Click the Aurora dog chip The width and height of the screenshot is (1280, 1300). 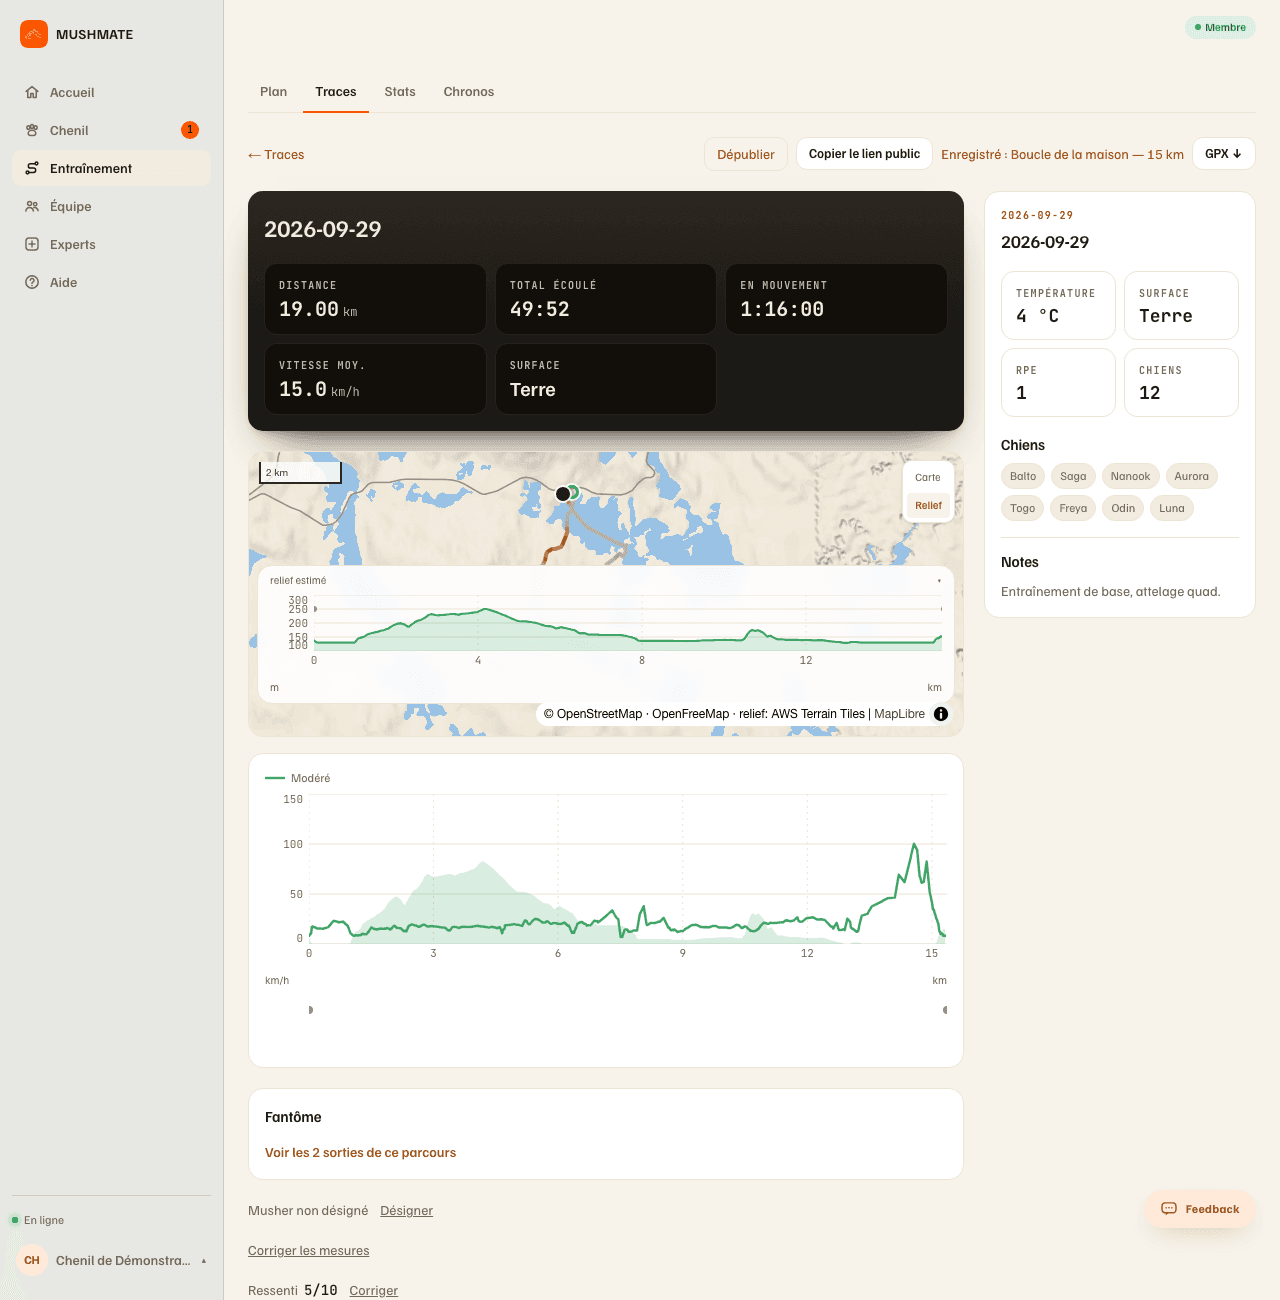(x=1191, y=476)
